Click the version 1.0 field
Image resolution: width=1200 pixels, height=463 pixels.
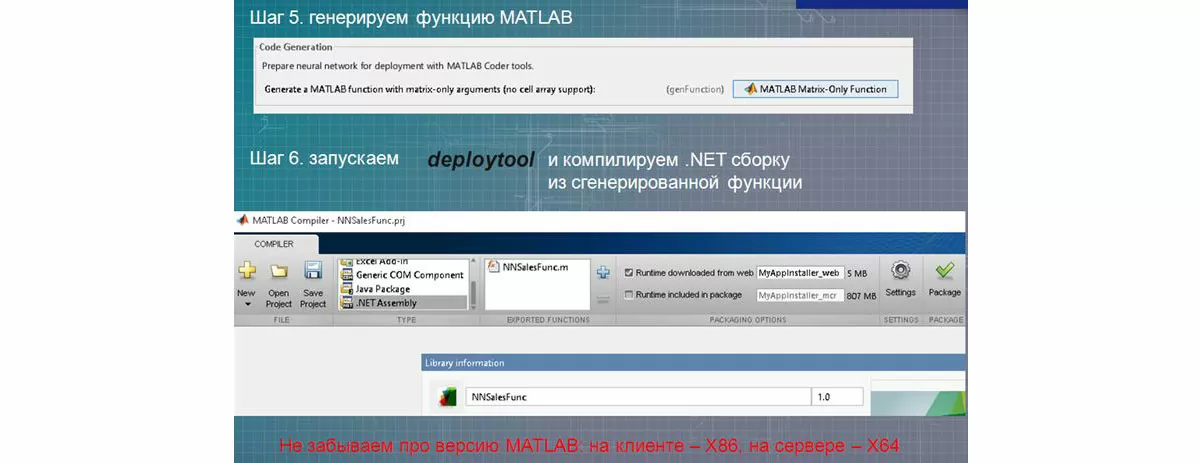[838, 397]
